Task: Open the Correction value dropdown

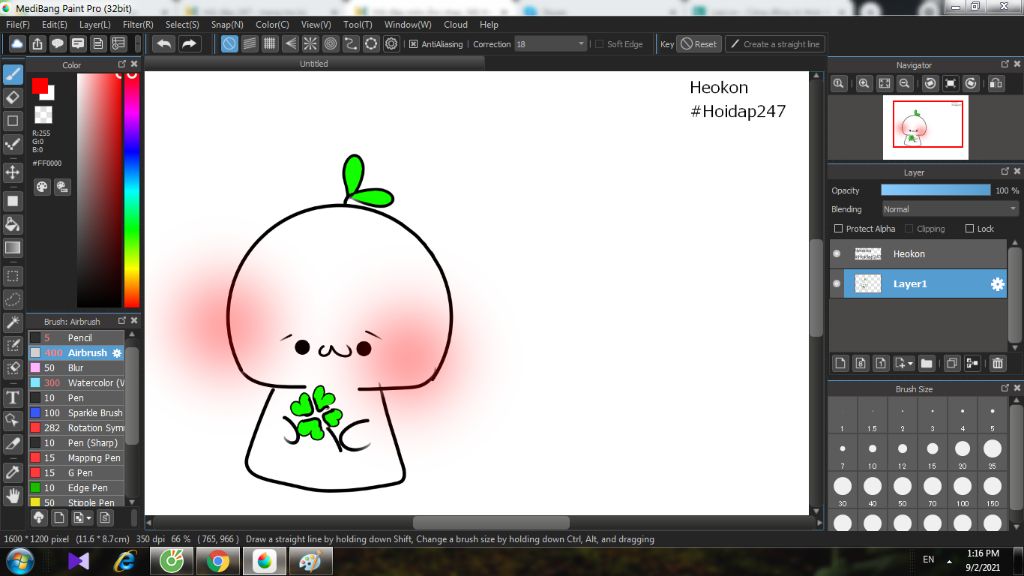Action: (x=581, y=44)
